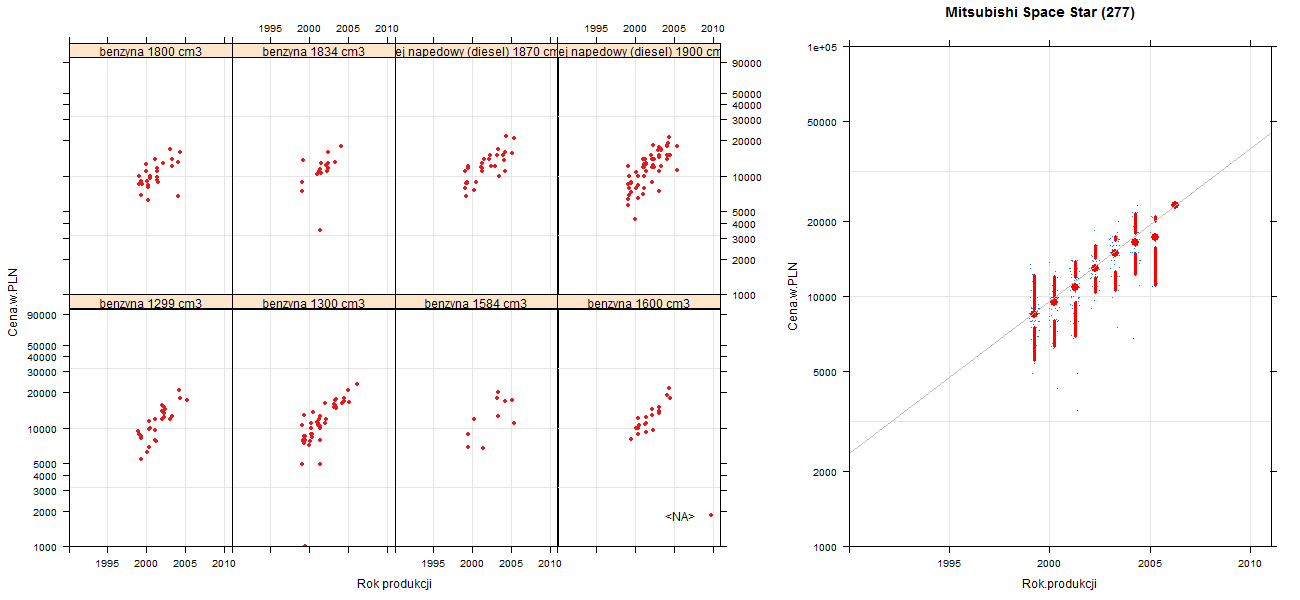Click the '20000' tick on the Mitsubishi chart

824,222
